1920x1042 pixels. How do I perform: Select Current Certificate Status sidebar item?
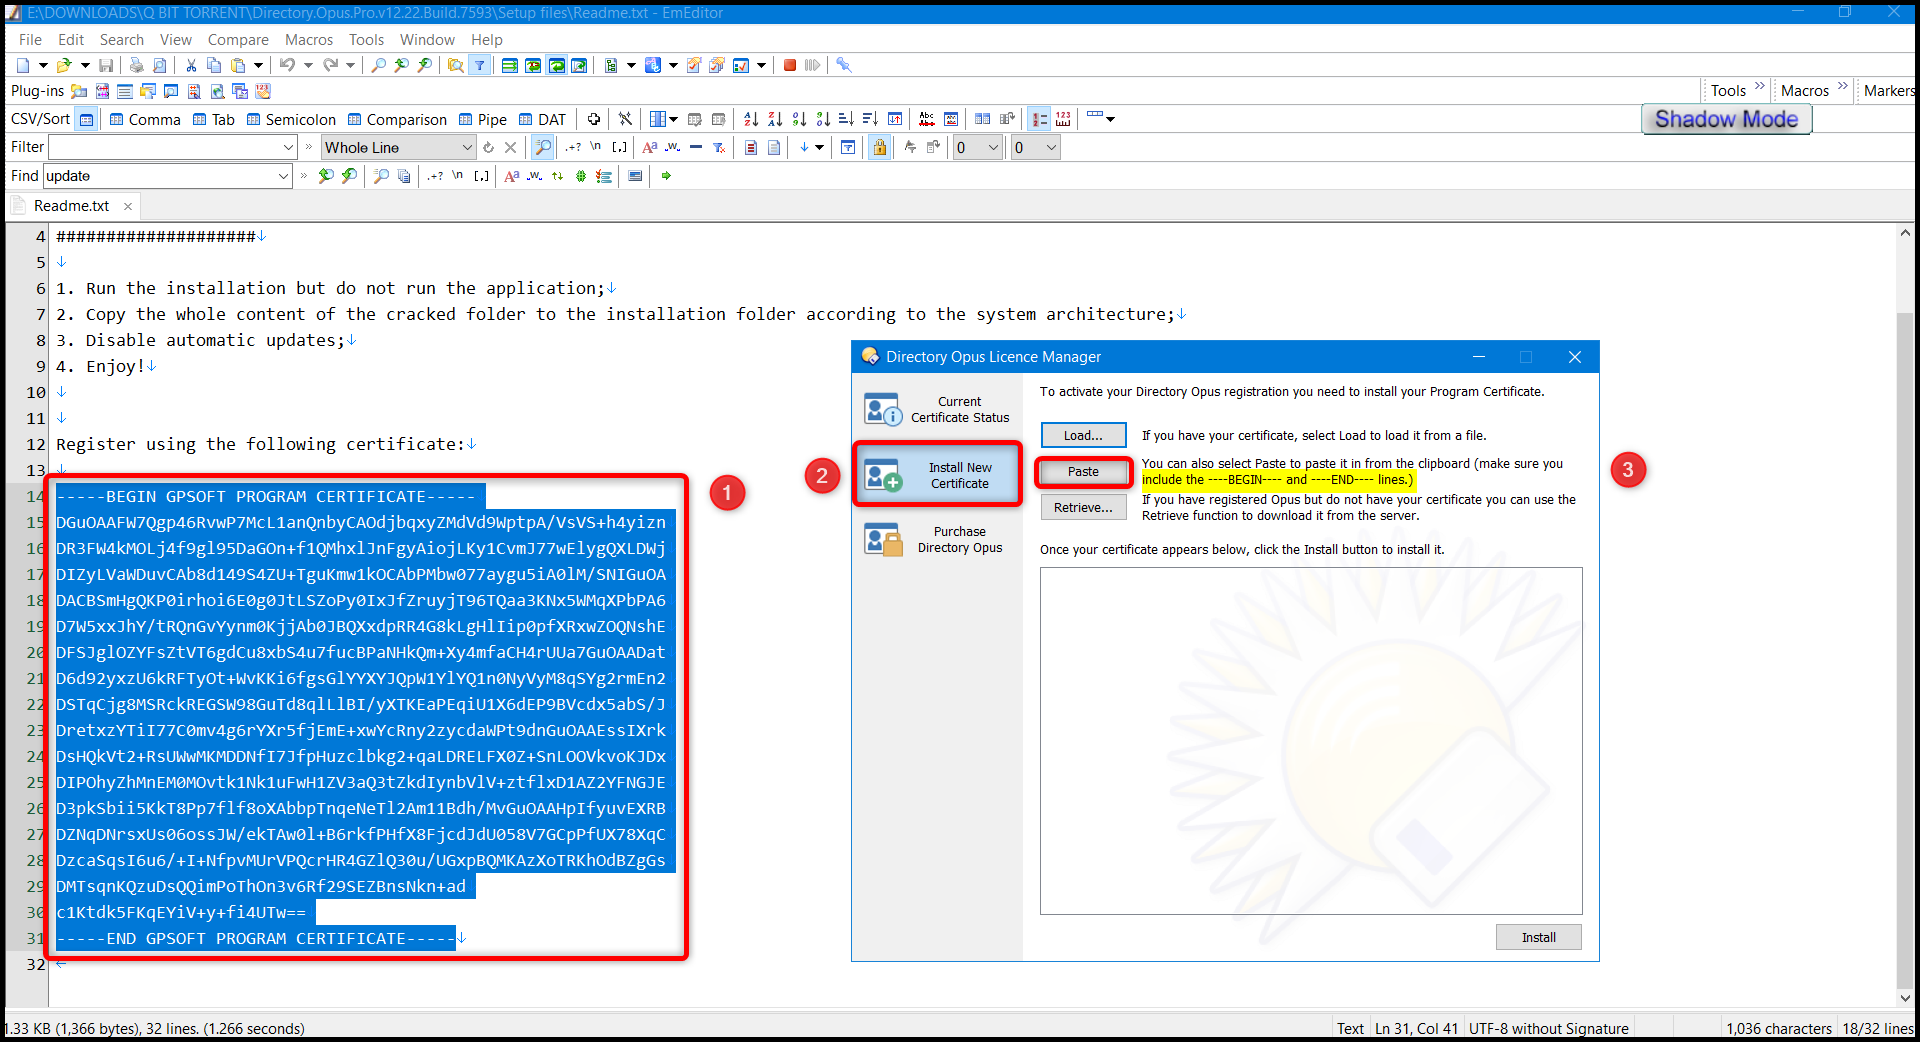[937, 409]
